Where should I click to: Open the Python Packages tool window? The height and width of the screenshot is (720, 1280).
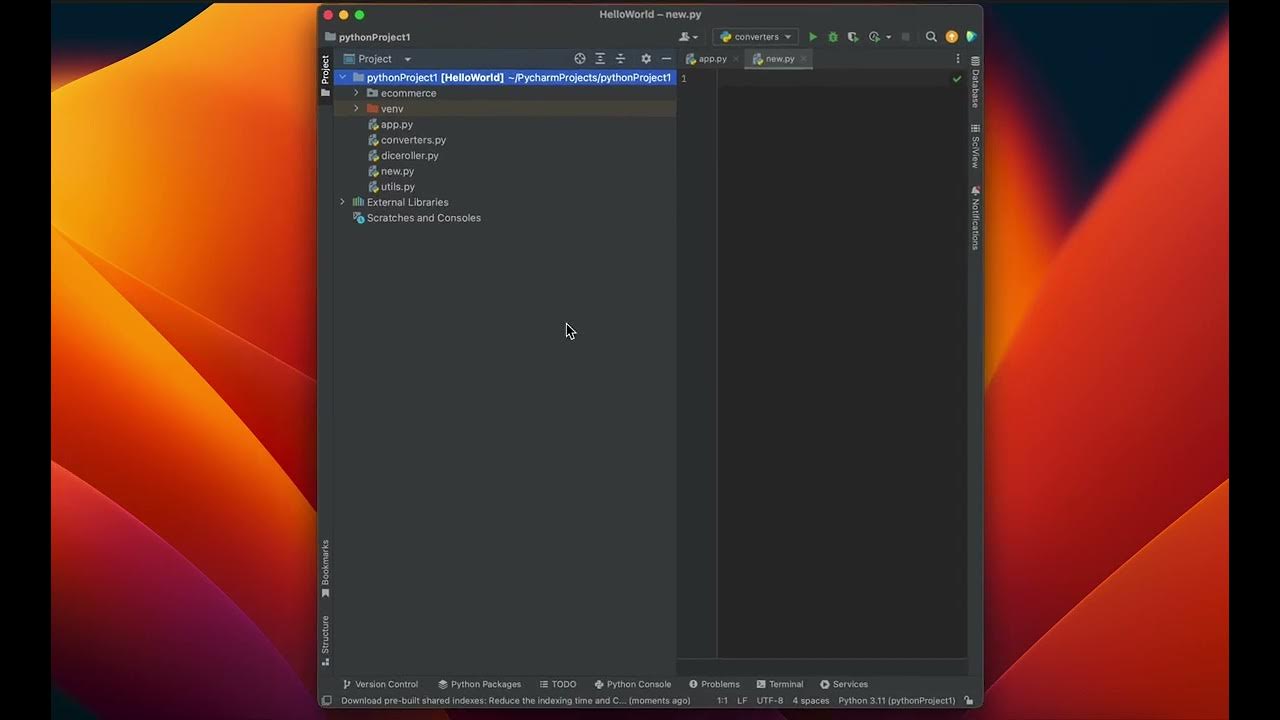coord(480,685)
